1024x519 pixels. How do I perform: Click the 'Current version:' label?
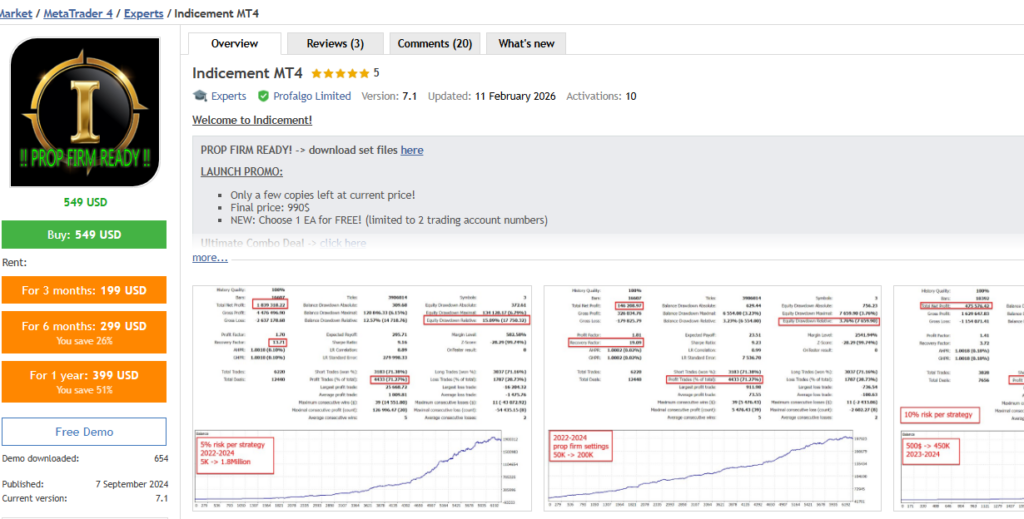pyautogui.click(x=35, y=498)
